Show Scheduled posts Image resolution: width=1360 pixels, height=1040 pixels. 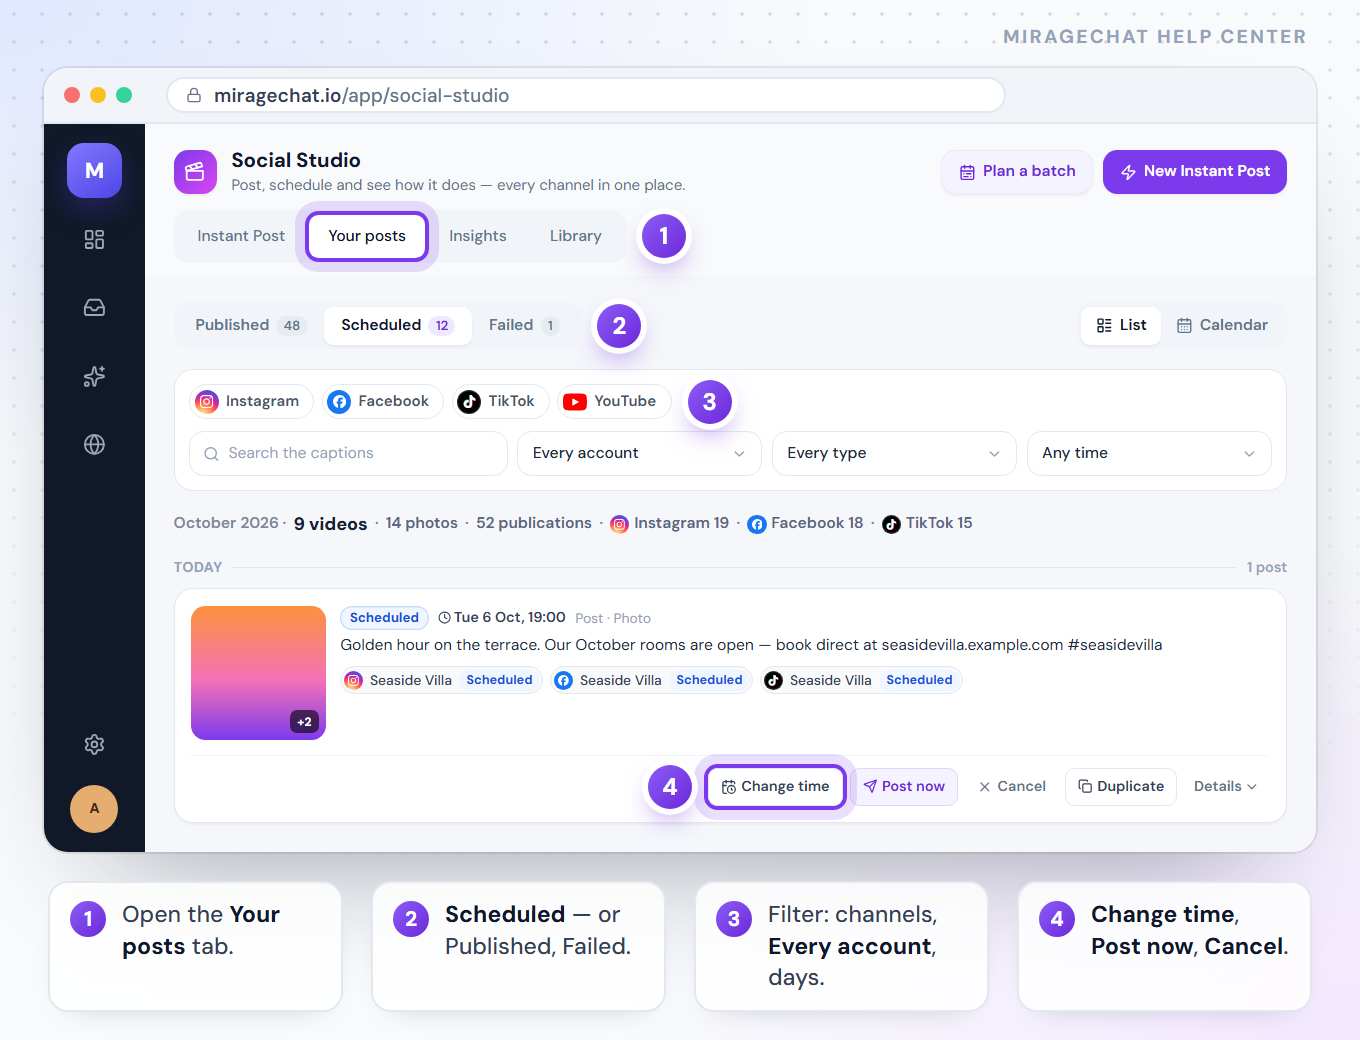tap(397, 325)
